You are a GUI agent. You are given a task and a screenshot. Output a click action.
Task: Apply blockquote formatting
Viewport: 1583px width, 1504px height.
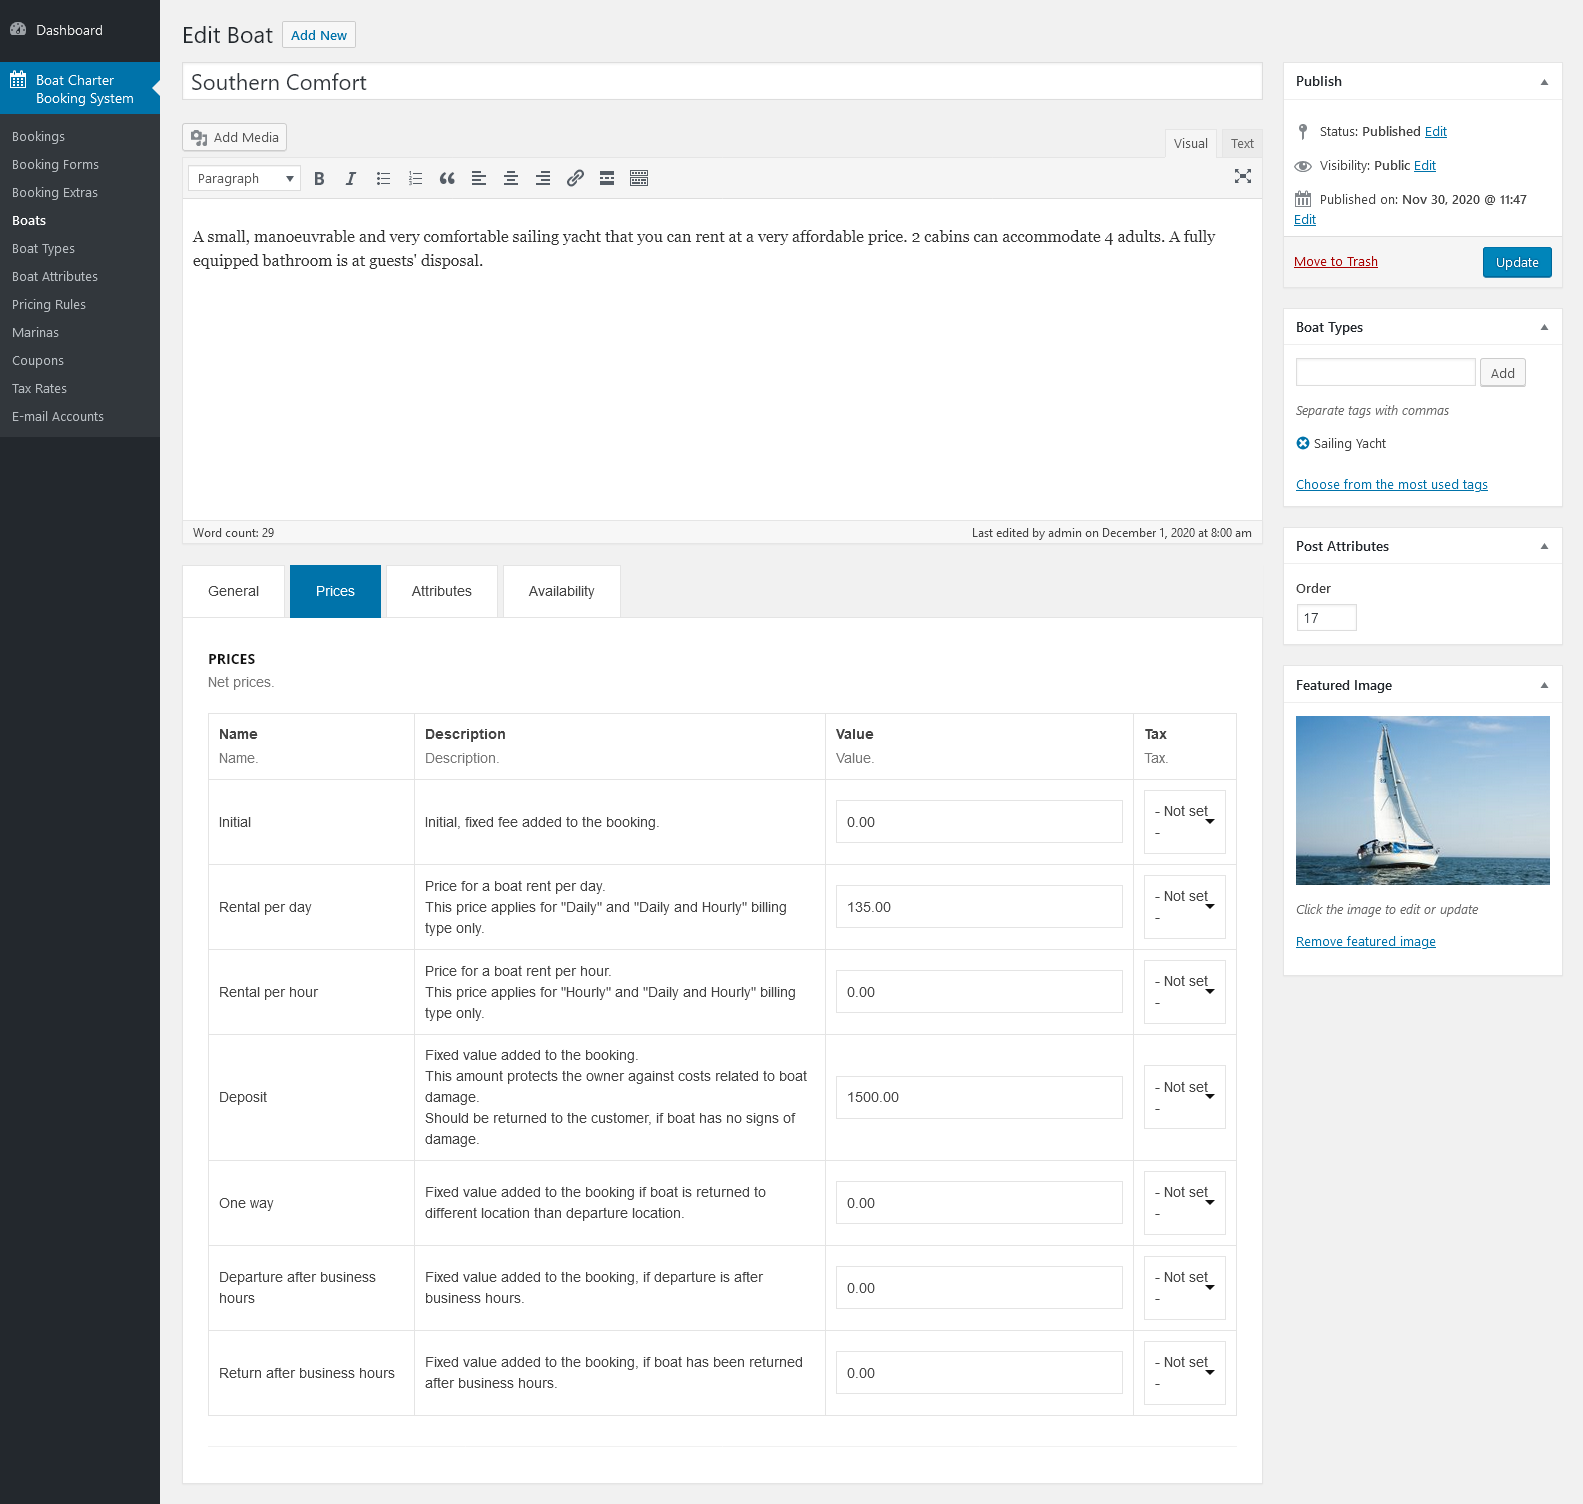pos(447,178)
